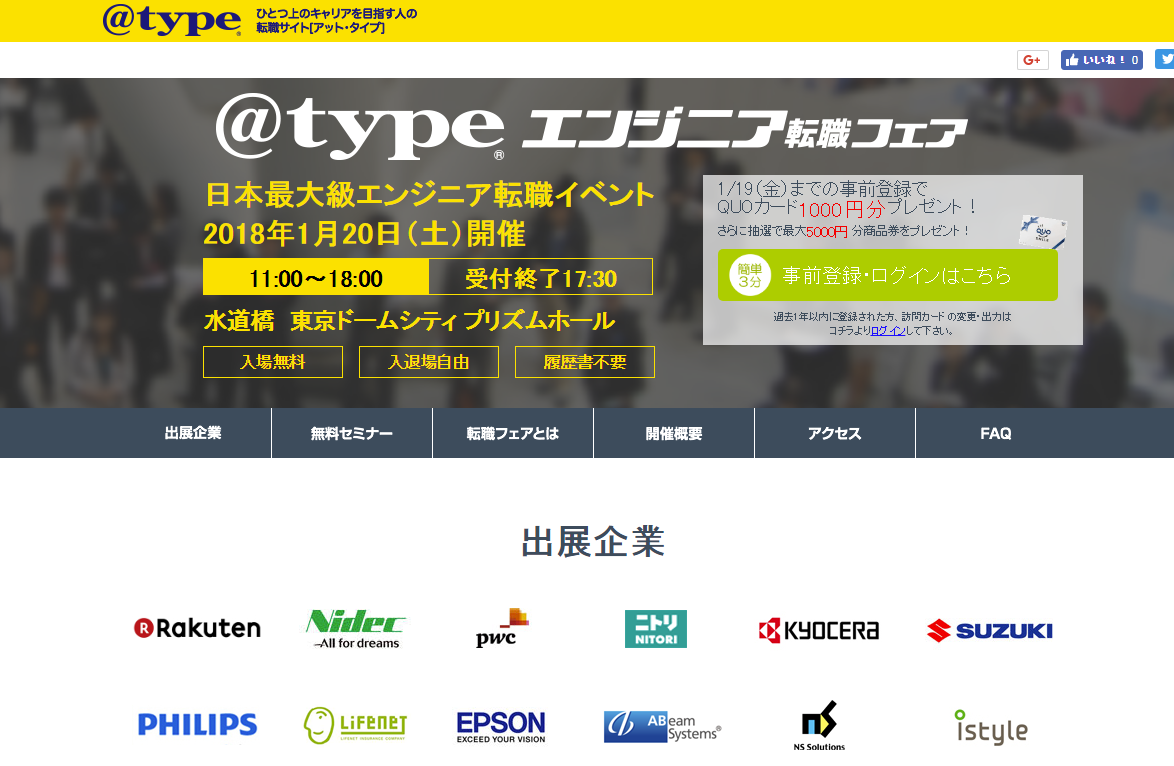
Task: Click the NS Solutions logo
Action: (x=819, y=726)
